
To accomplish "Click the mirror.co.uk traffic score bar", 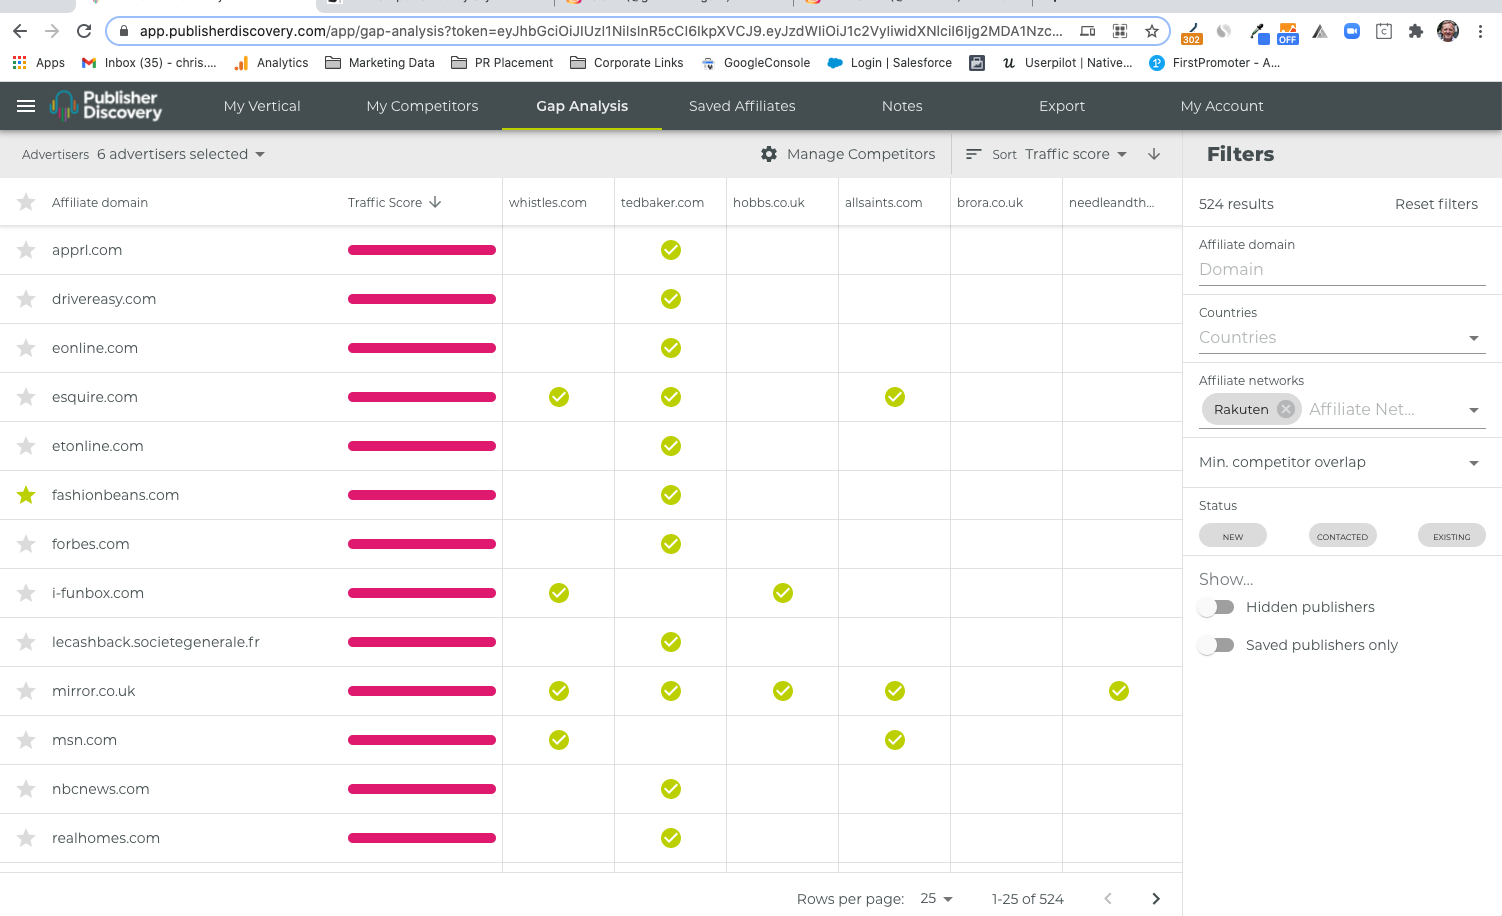I will click(422, 691).
